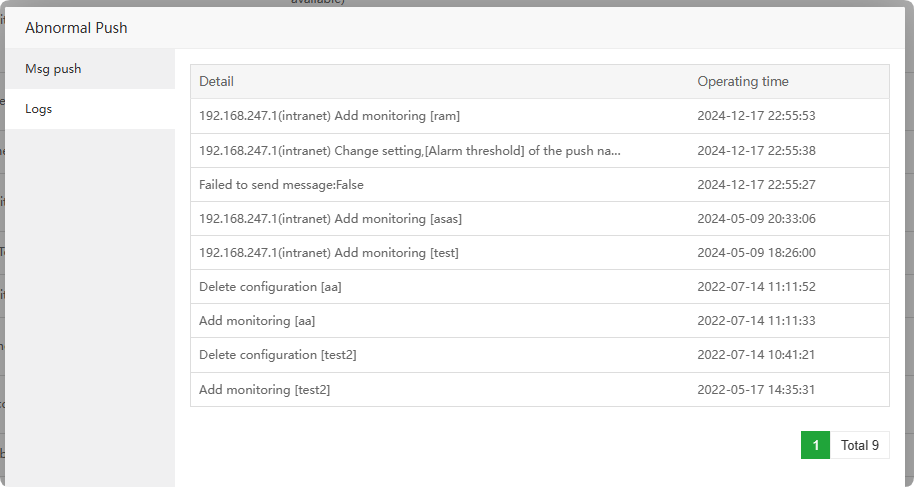This screenshot has width=914, height=487.
Task: Click the 2024-05-09 20:33:06 timestamp cell
Action: click(x=756, y=219)
